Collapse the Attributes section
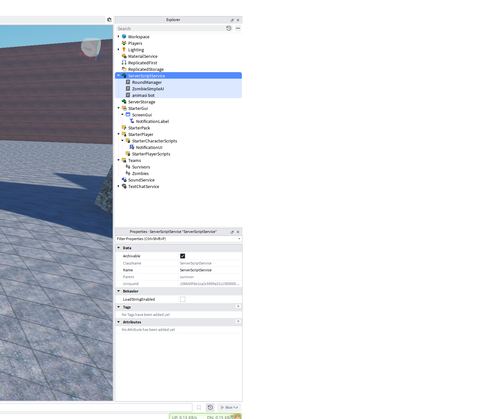500x419 pixels. [119, 322]
